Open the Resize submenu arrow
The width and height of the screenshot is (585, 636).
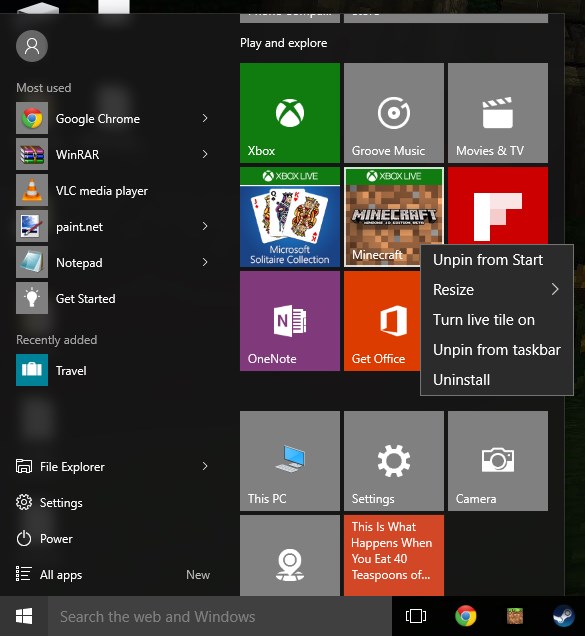click(555, 289)
